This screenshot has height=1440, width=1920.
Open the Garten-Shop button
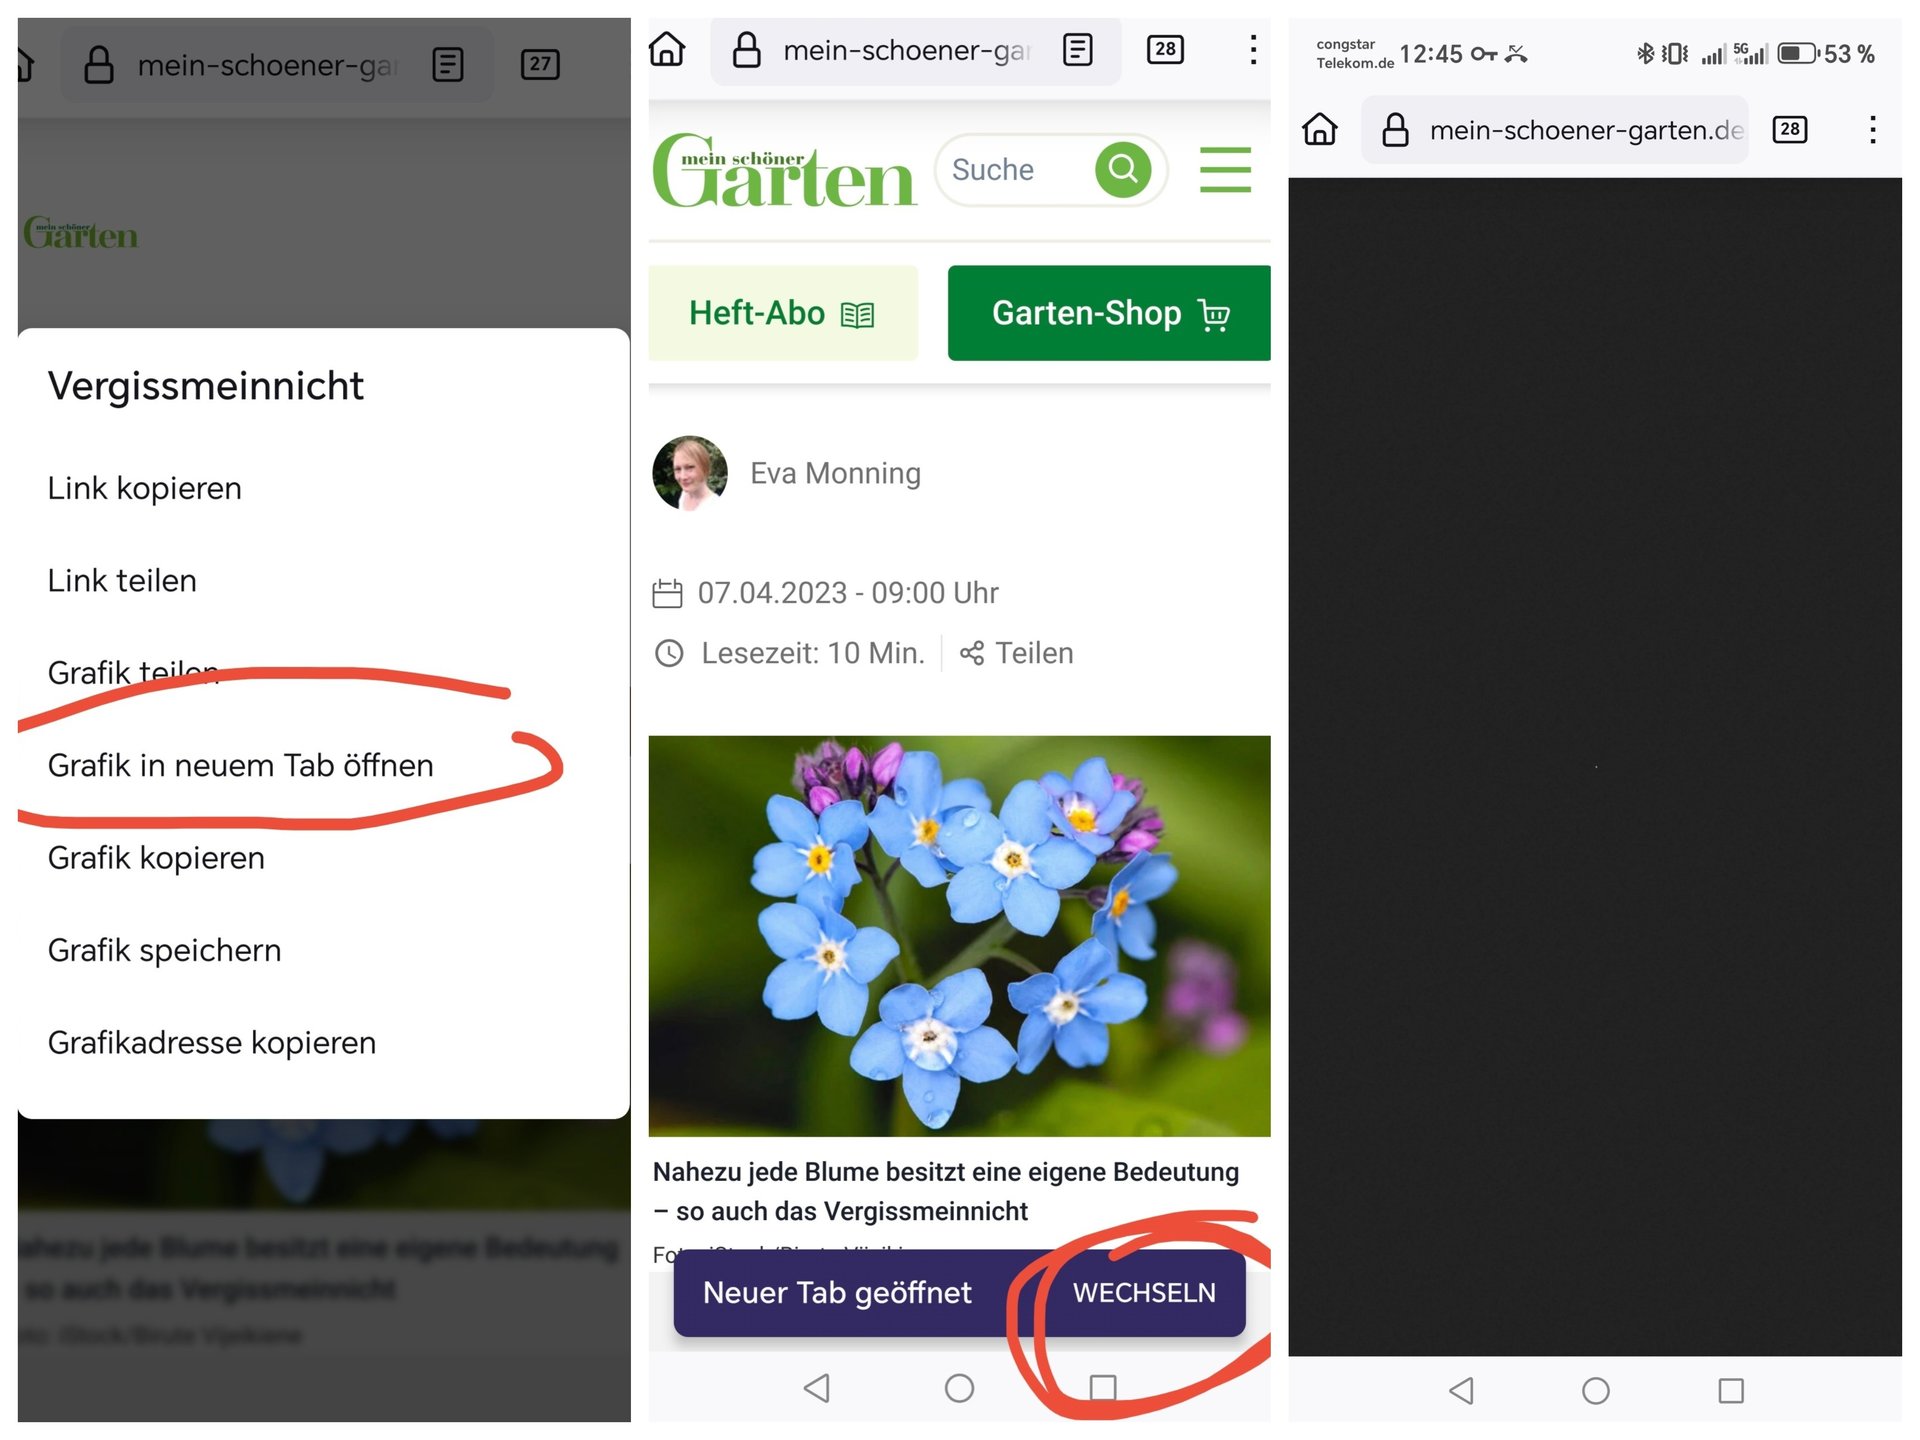click(1108, 313)
